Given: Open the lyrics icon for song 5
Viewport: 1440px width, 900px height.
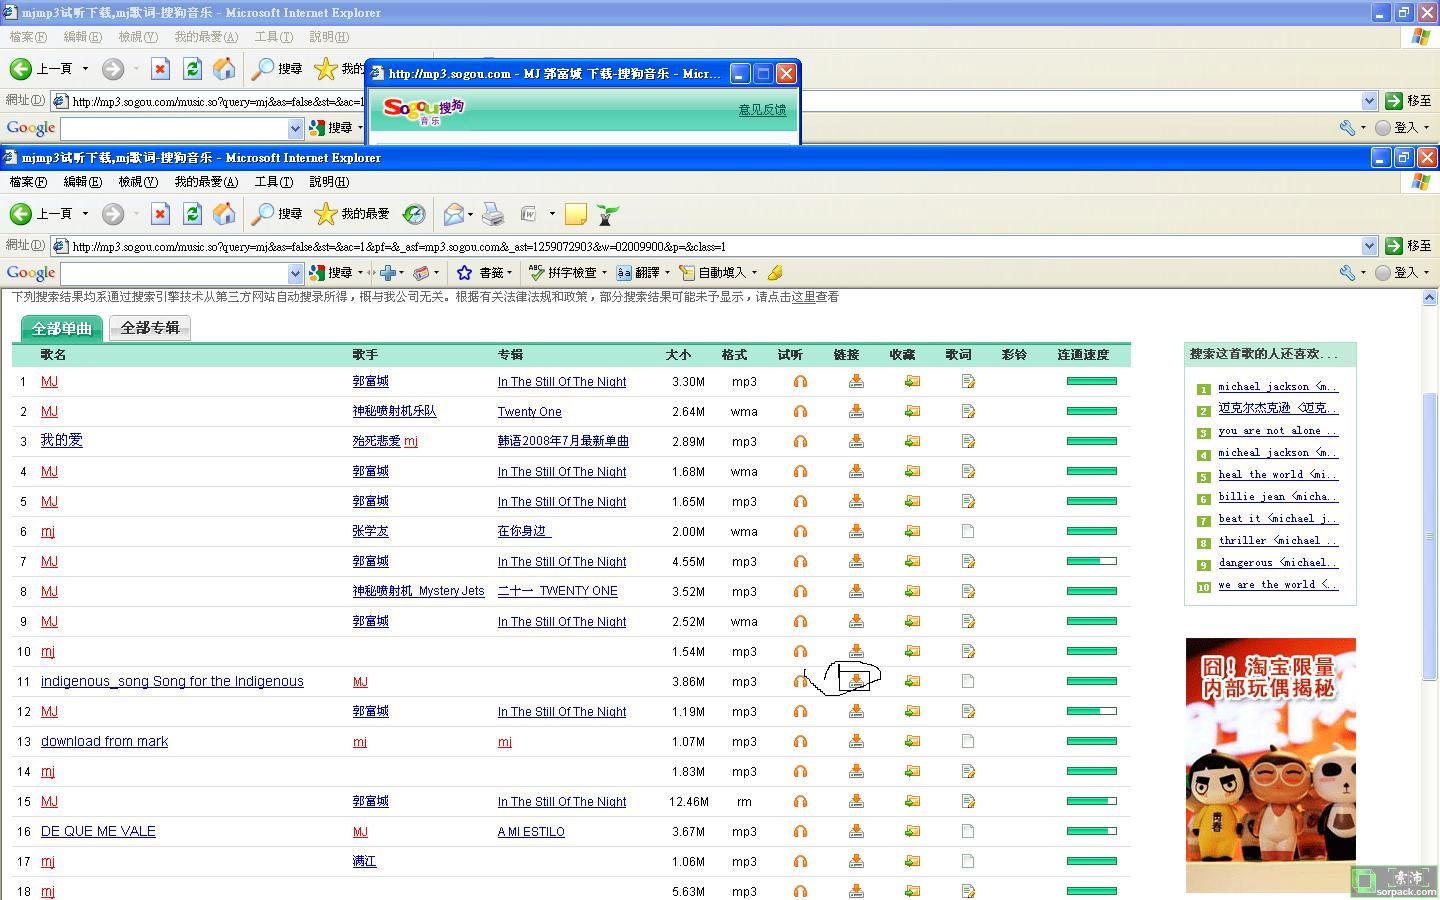Looking at the screenshot, I should click(967, 501).
